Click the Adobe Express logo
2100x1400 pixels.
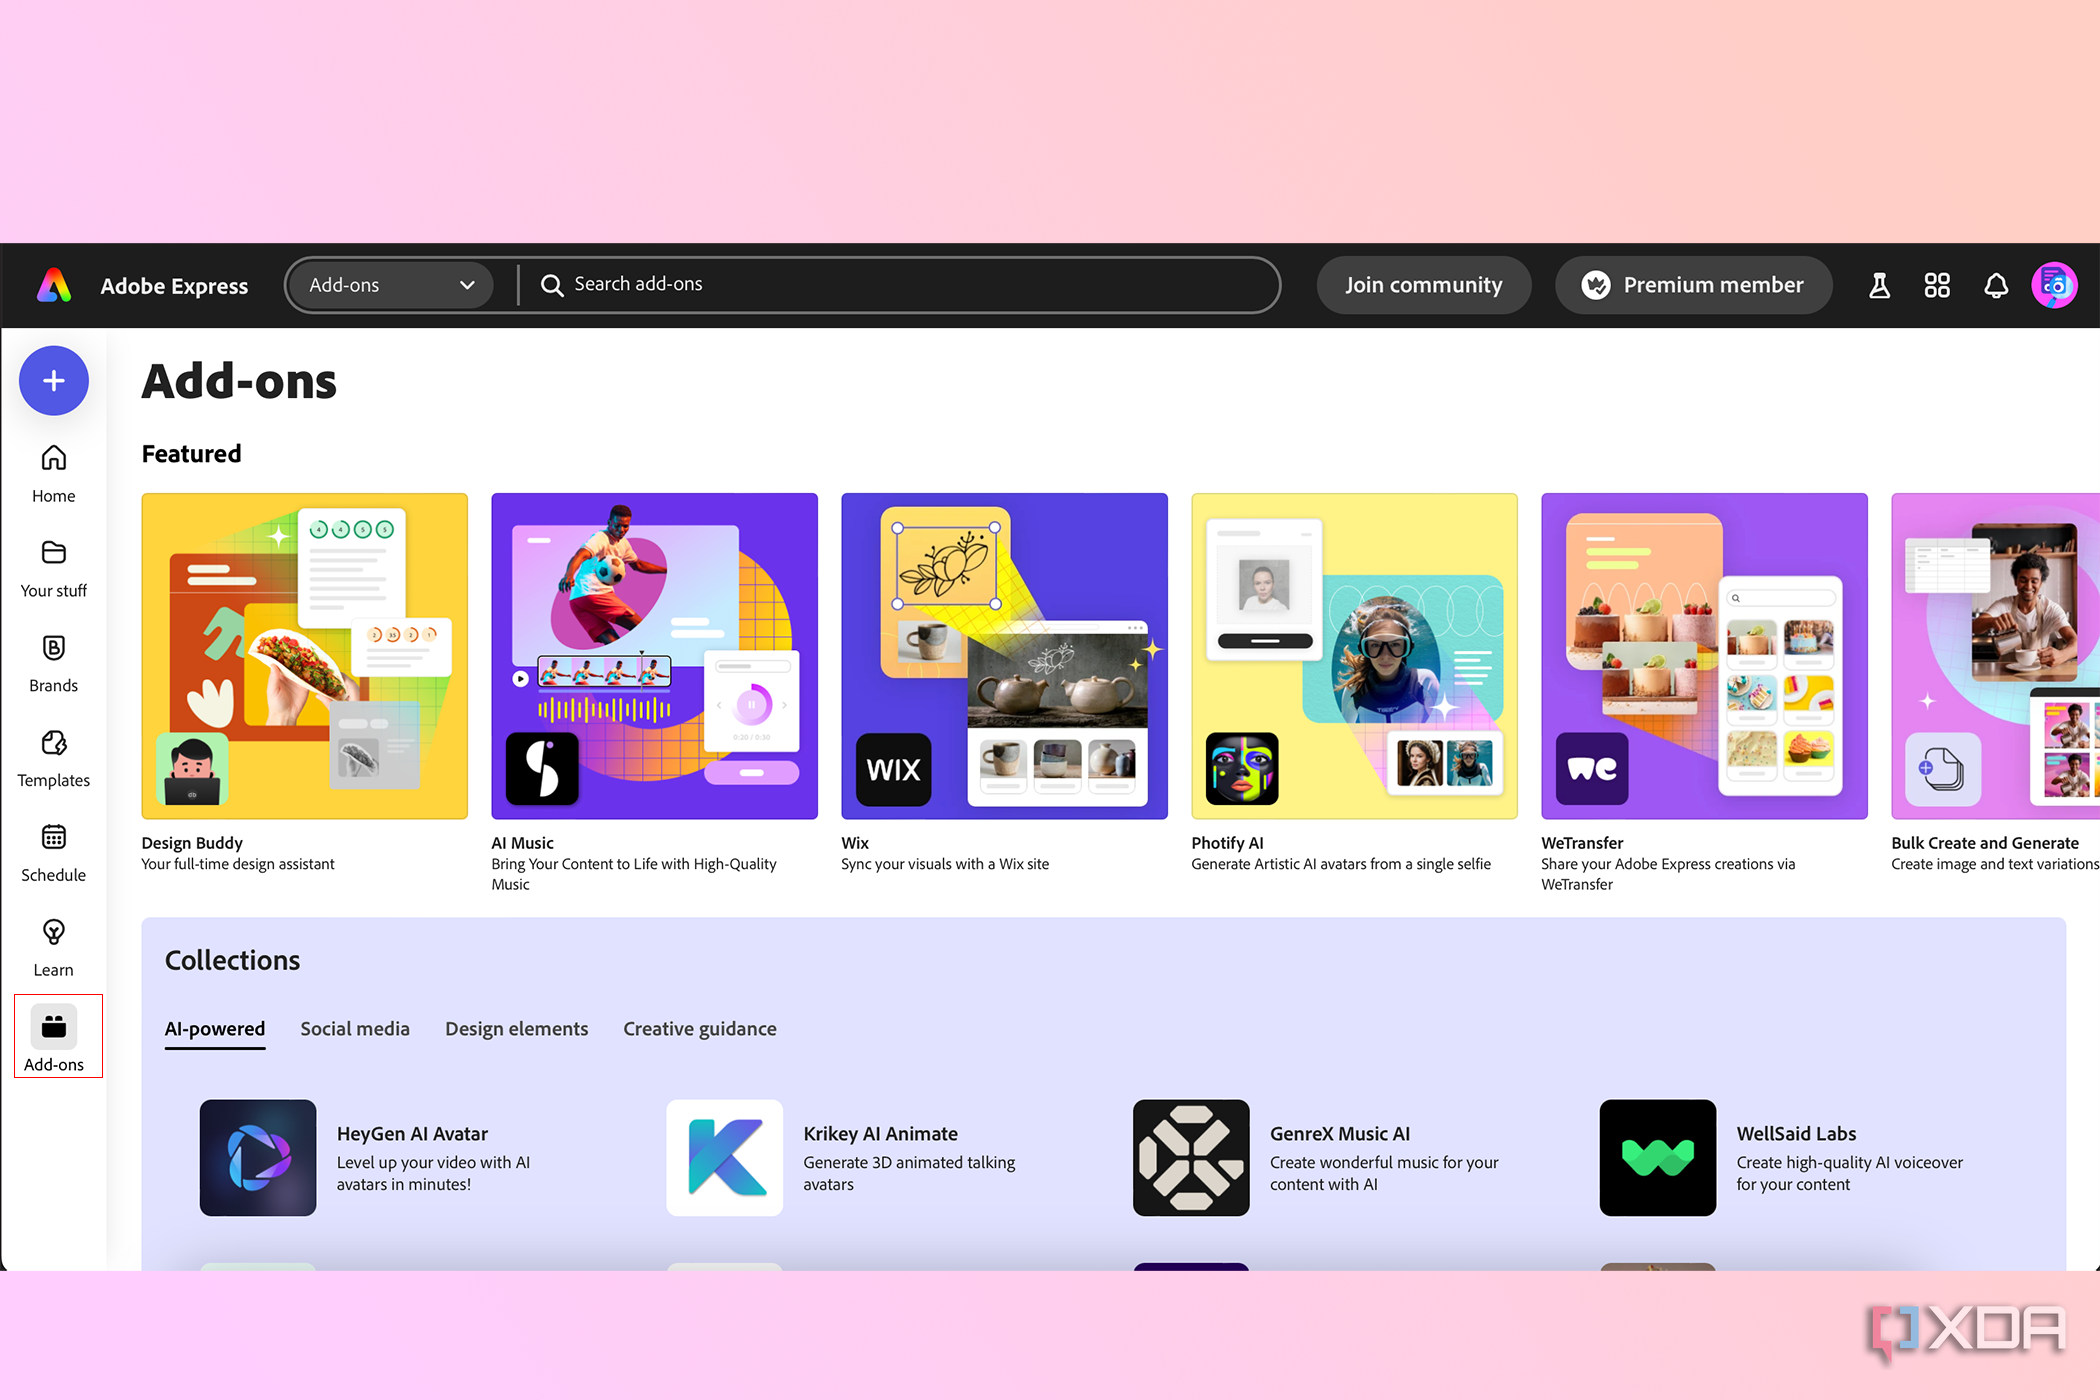54,285
